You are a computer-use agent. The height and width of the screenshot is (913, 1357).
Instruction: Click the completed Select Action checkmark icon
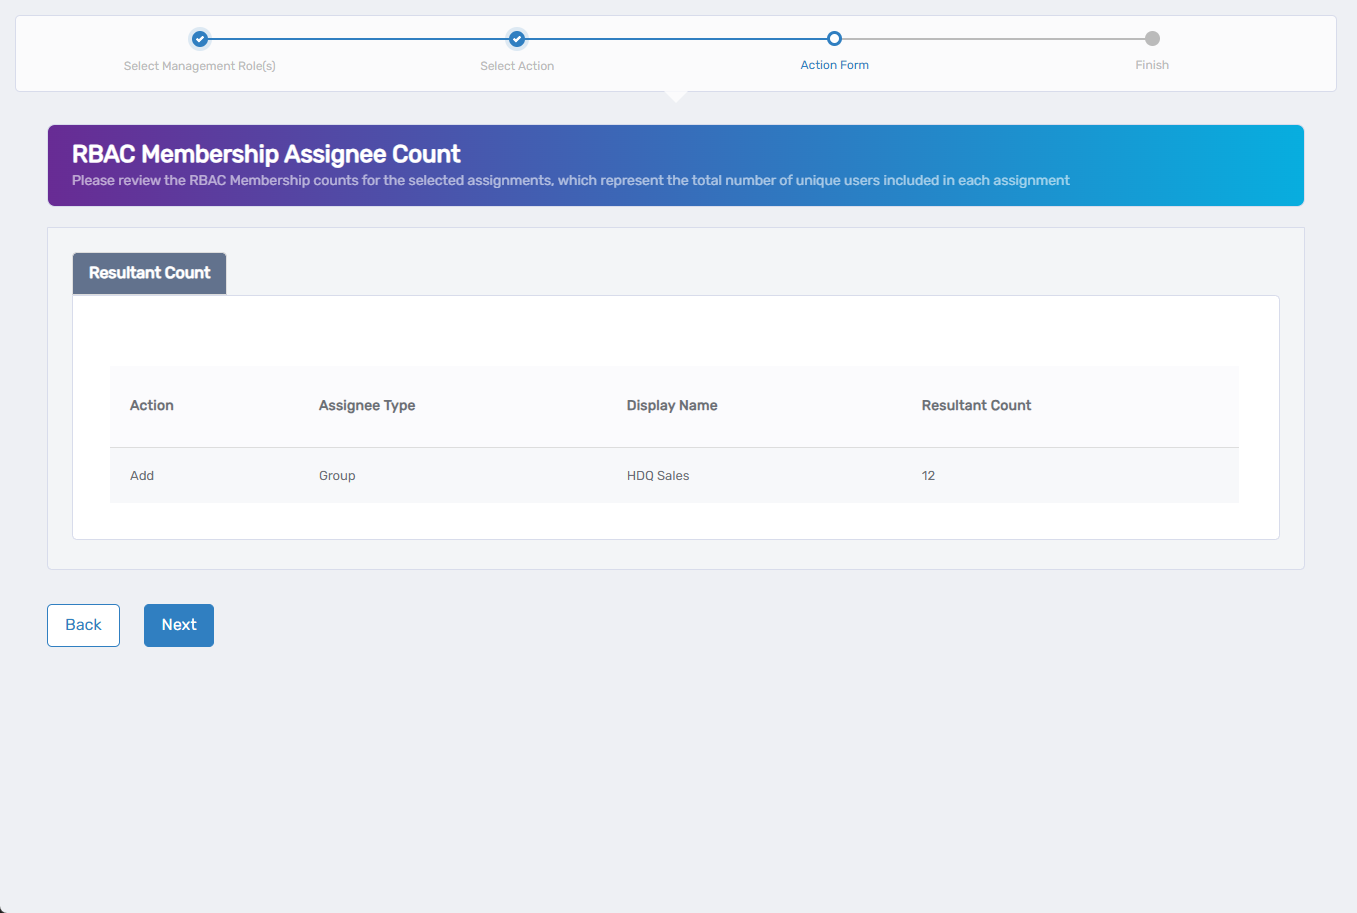click(x=517, y=38)
